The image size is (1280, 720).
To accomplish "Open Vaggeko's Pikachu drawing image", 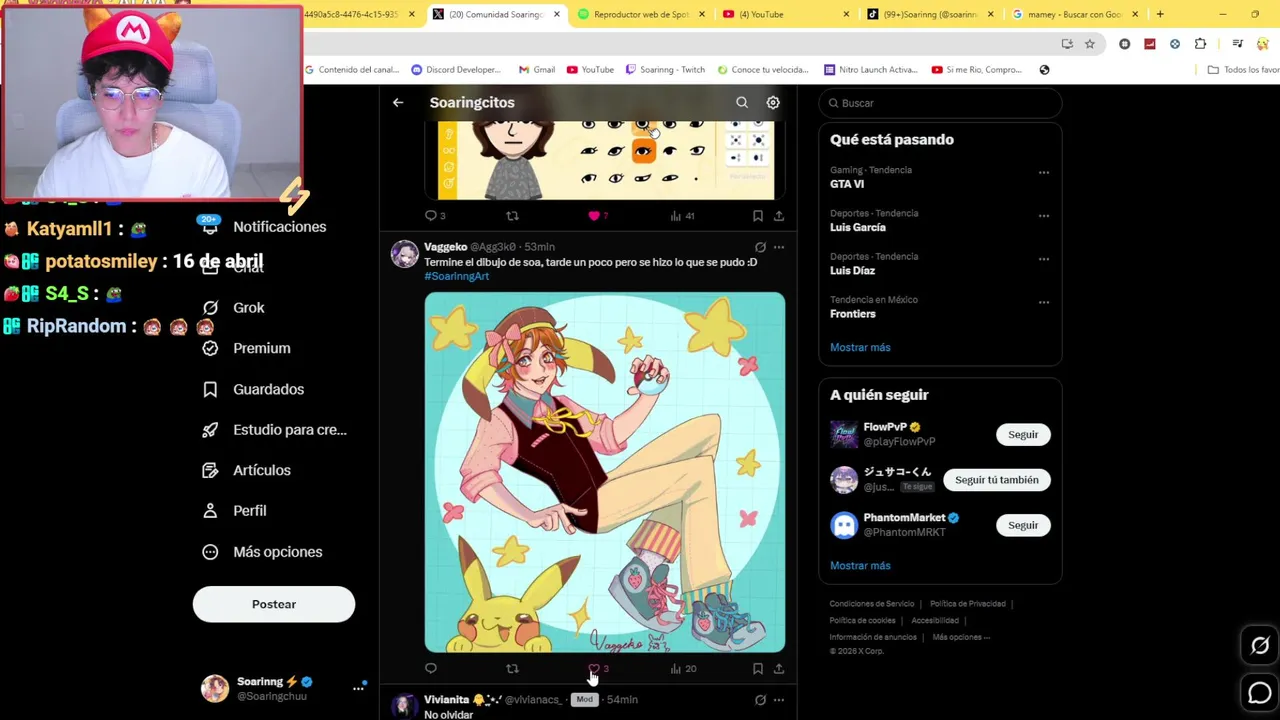I will point(605,472).
